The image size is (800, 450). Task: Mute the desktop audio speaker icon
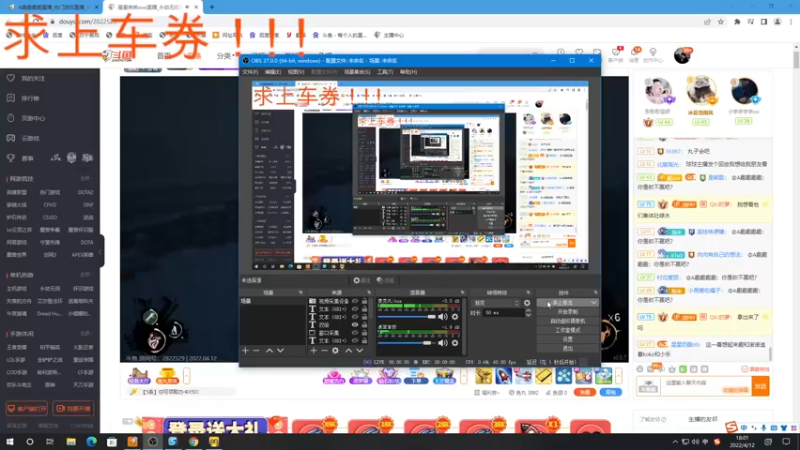(442, 343)
